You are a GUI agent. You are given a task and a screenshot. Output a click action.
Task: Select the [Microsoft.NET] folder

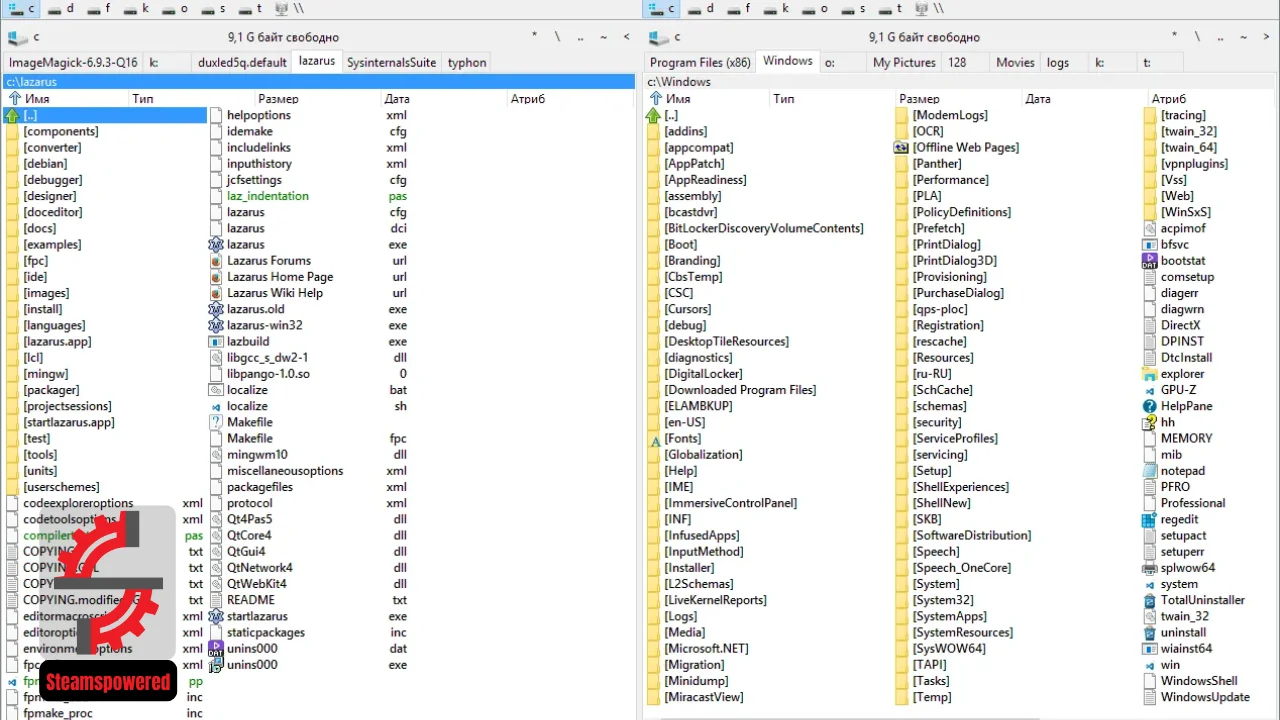coord(706,648)
